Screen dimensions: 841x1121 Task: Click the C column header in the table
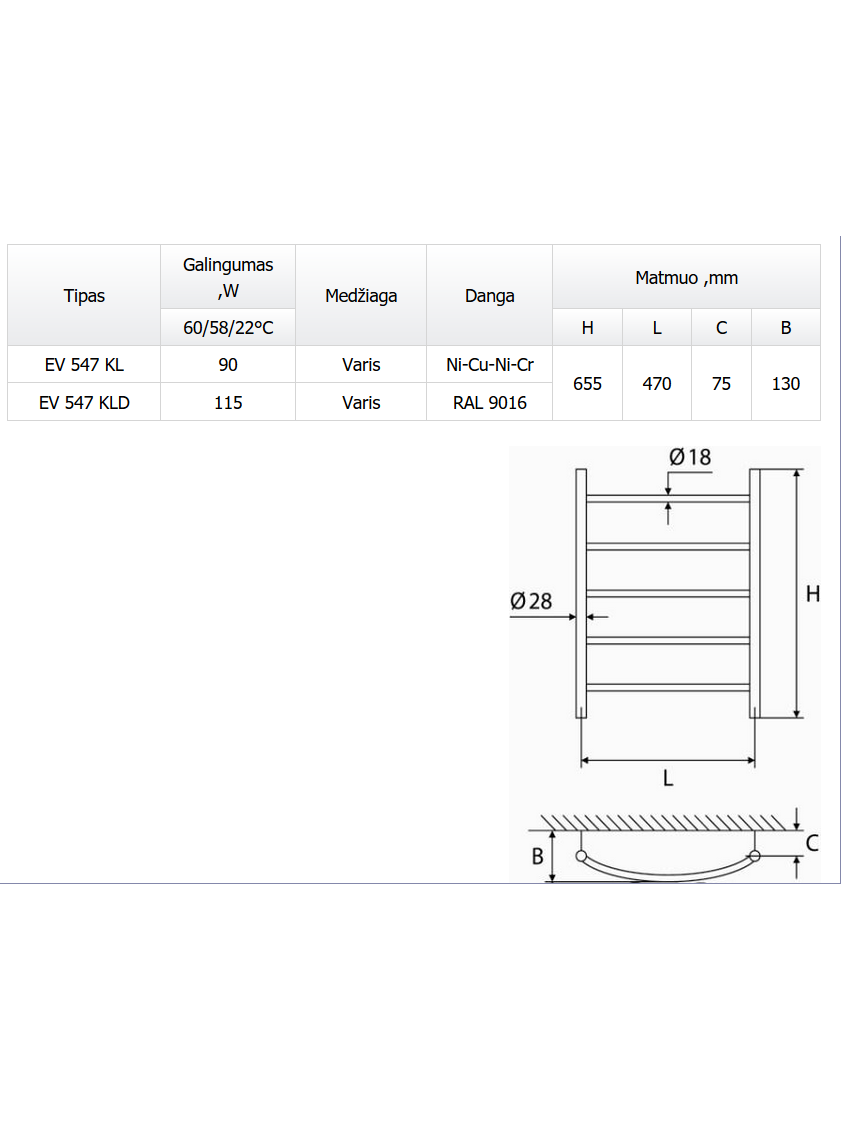[722, 327]
